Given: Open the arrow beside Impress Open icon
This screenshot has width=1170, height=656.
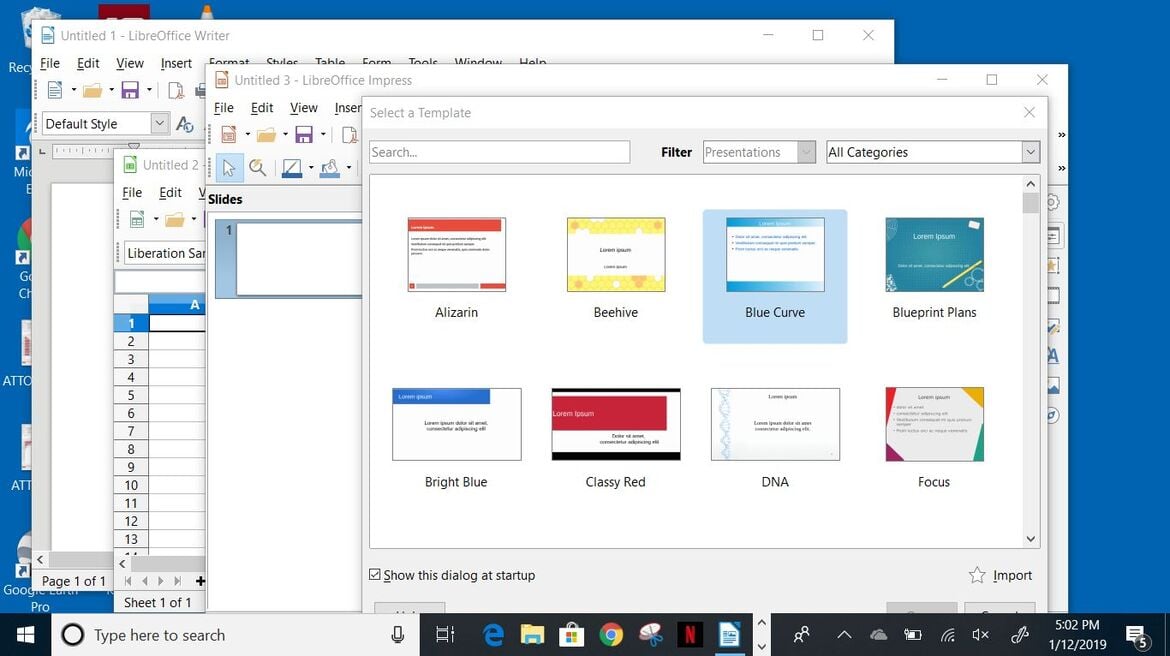Looking at the screenshot, I should click(x=285, y=134).
